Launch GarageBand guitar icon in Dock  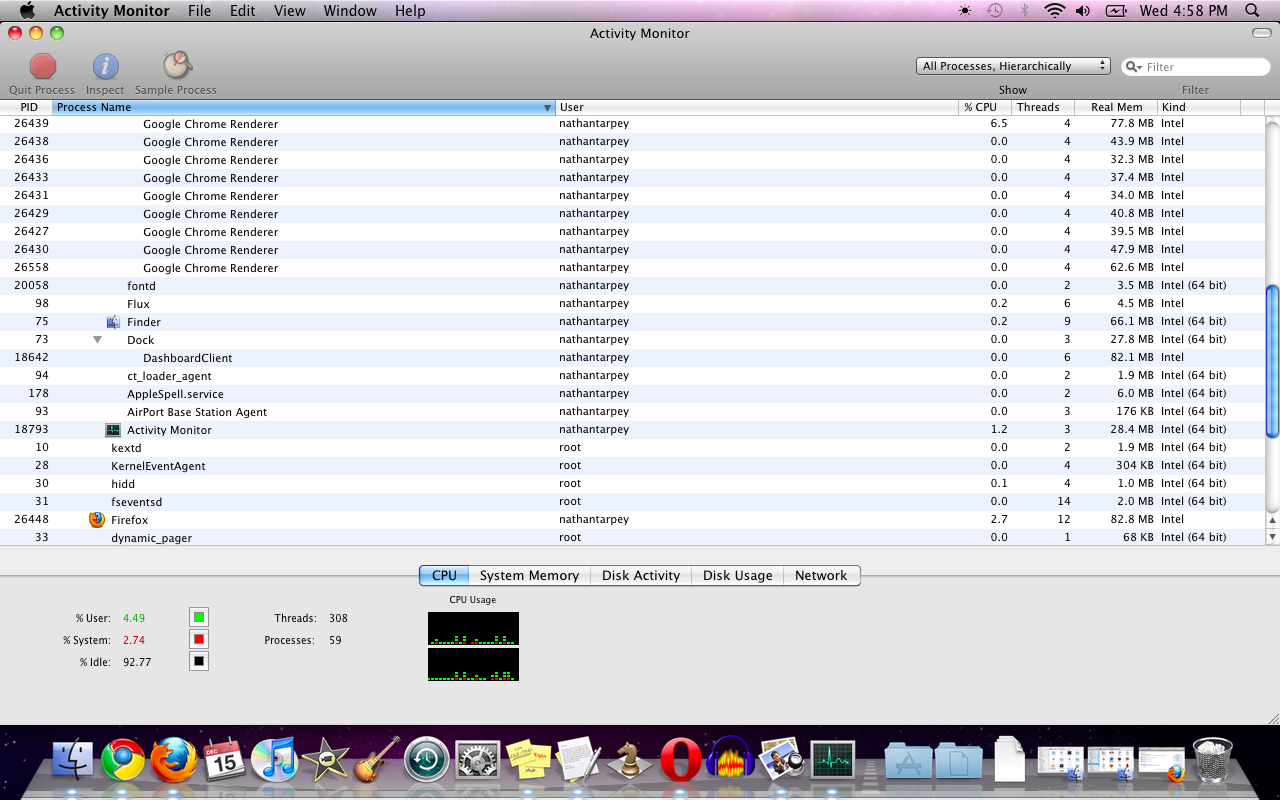377,760
